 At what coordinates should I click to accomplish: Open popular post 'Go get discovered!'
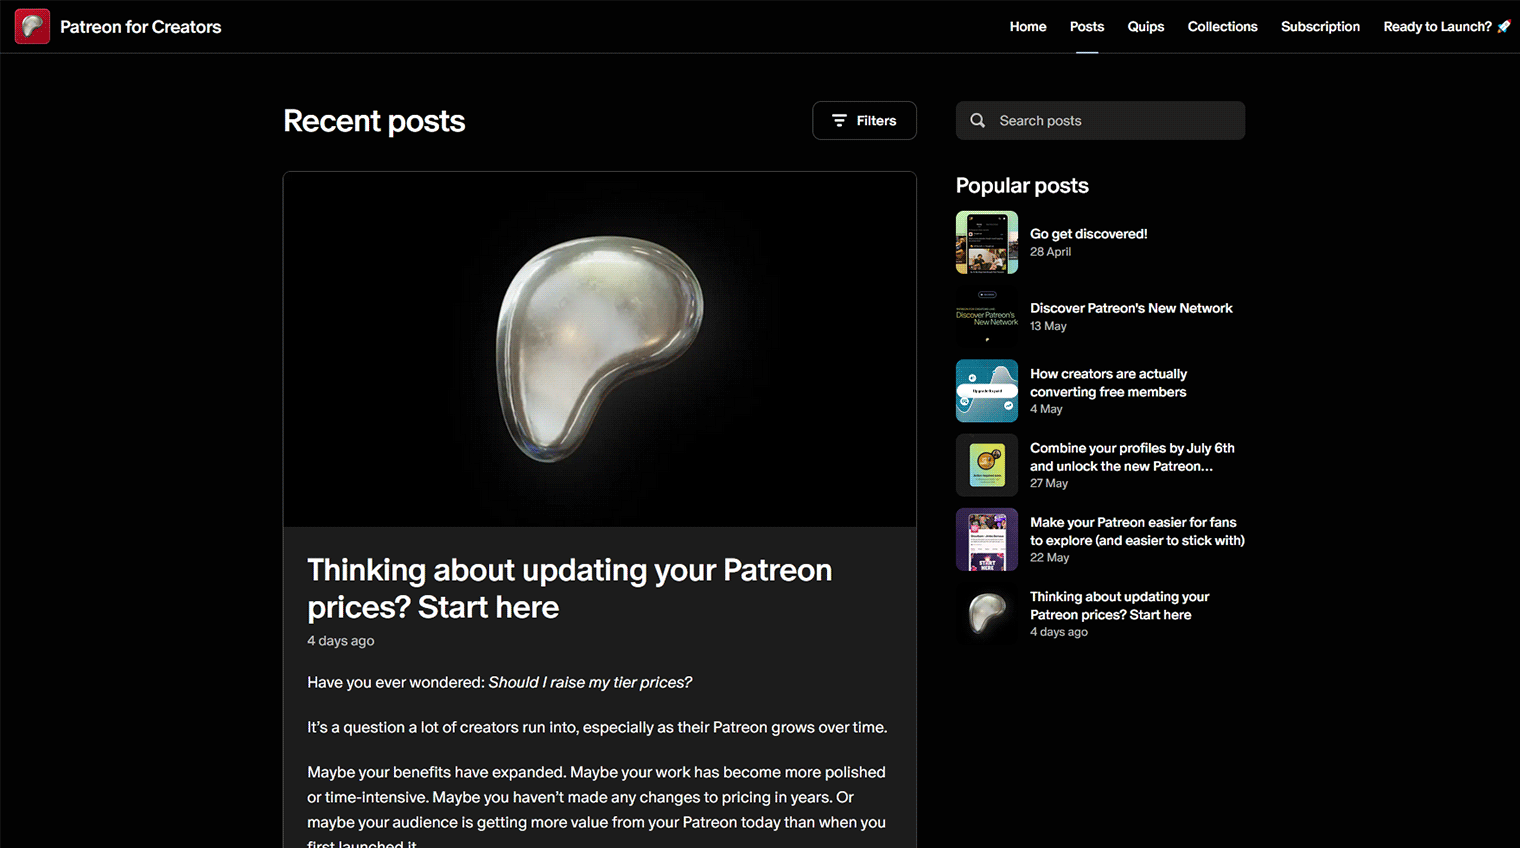[x=1088, y=234]
